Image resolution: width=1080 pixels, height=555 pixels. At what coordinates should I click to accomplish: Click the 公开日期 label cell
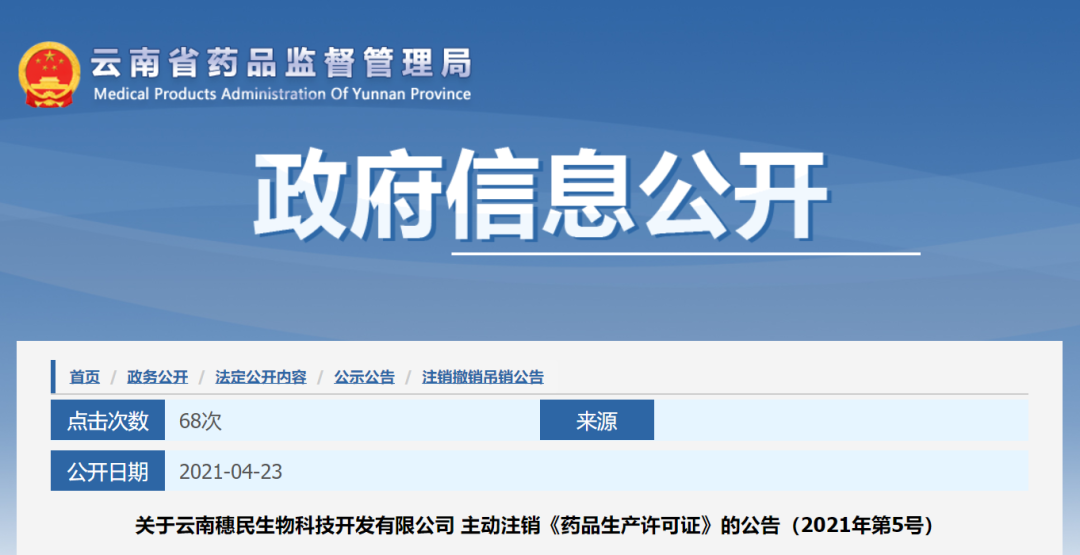point(108,471)
